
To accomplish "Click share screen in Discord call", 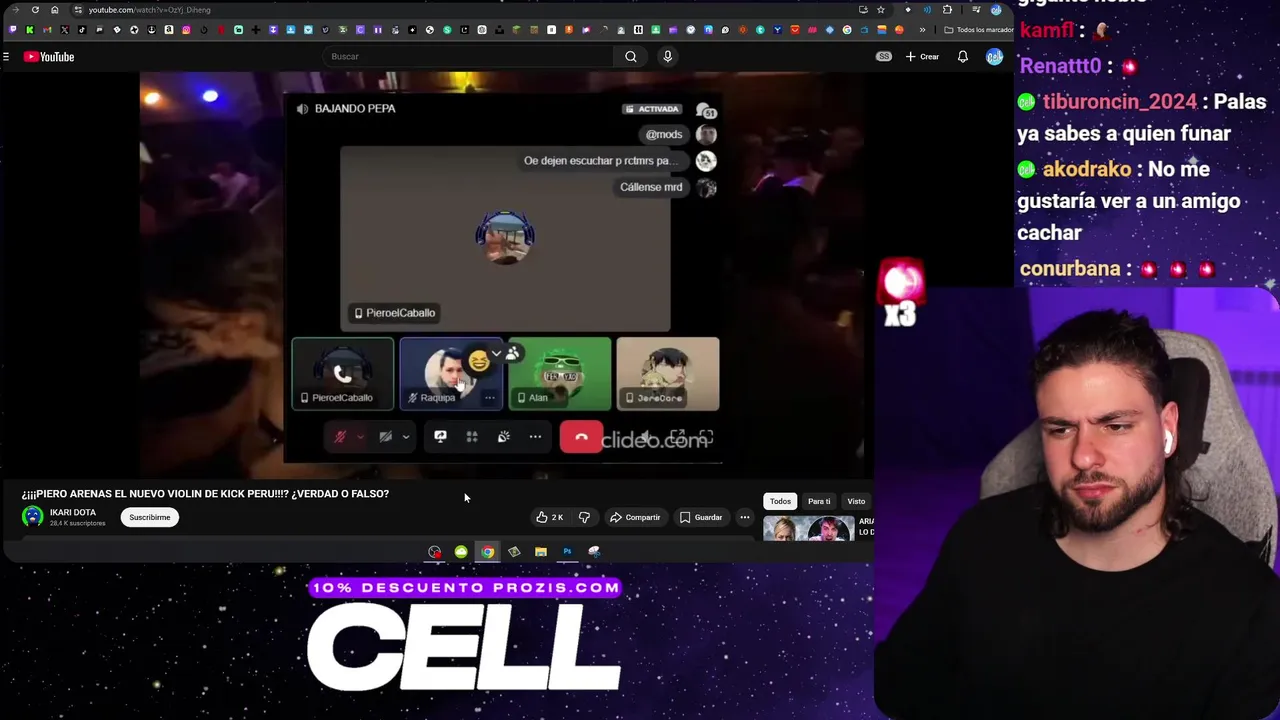I will coord(440,437).
